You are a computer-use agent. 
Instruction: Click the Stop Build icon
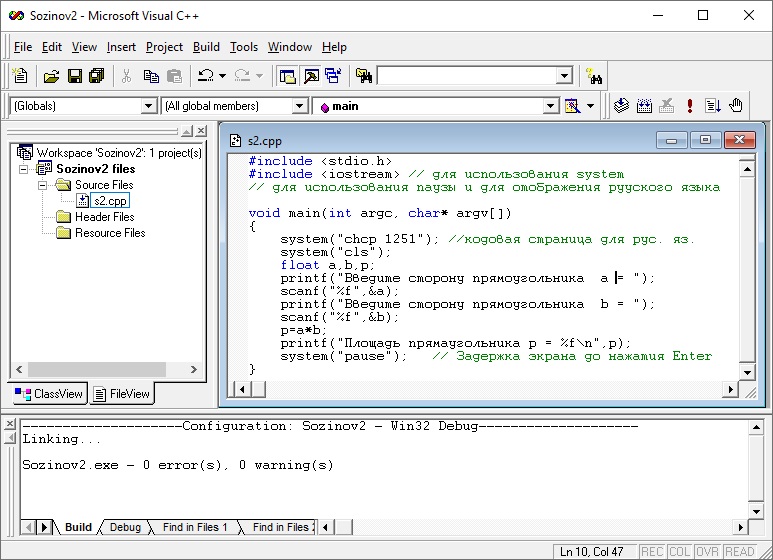667,105
